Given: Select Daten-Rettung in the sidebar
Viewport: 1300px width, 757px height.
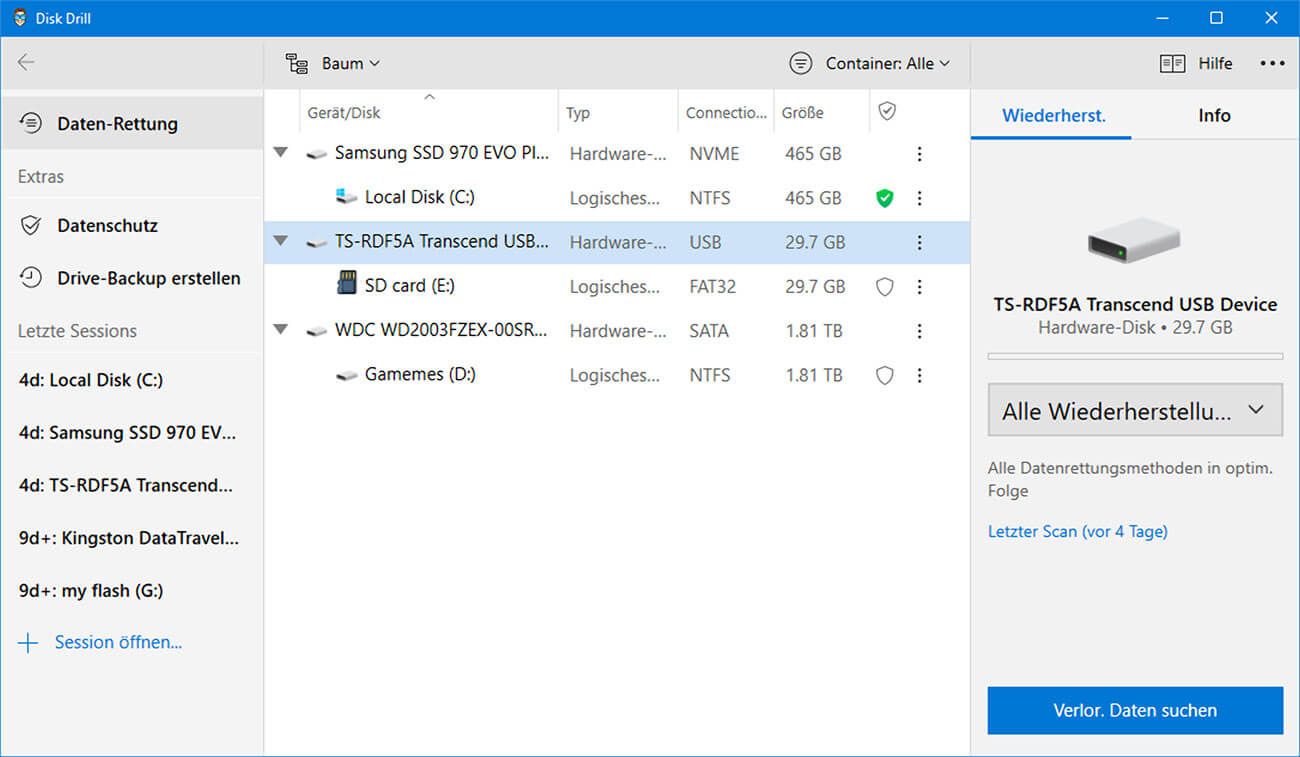Looking at the screenshot, I should click(x=132, y=123).
